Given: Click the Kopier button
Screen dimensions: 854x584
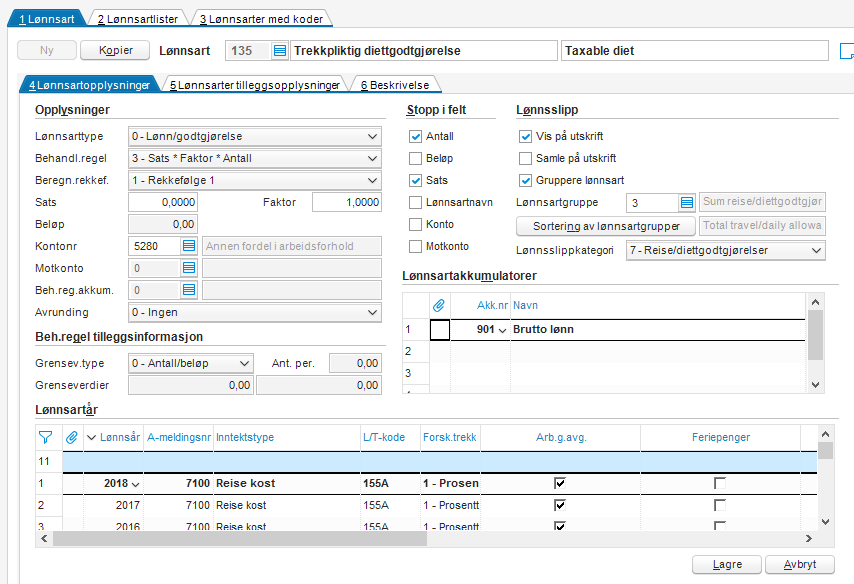Looking at the screenshot, I should pos(115,50).
